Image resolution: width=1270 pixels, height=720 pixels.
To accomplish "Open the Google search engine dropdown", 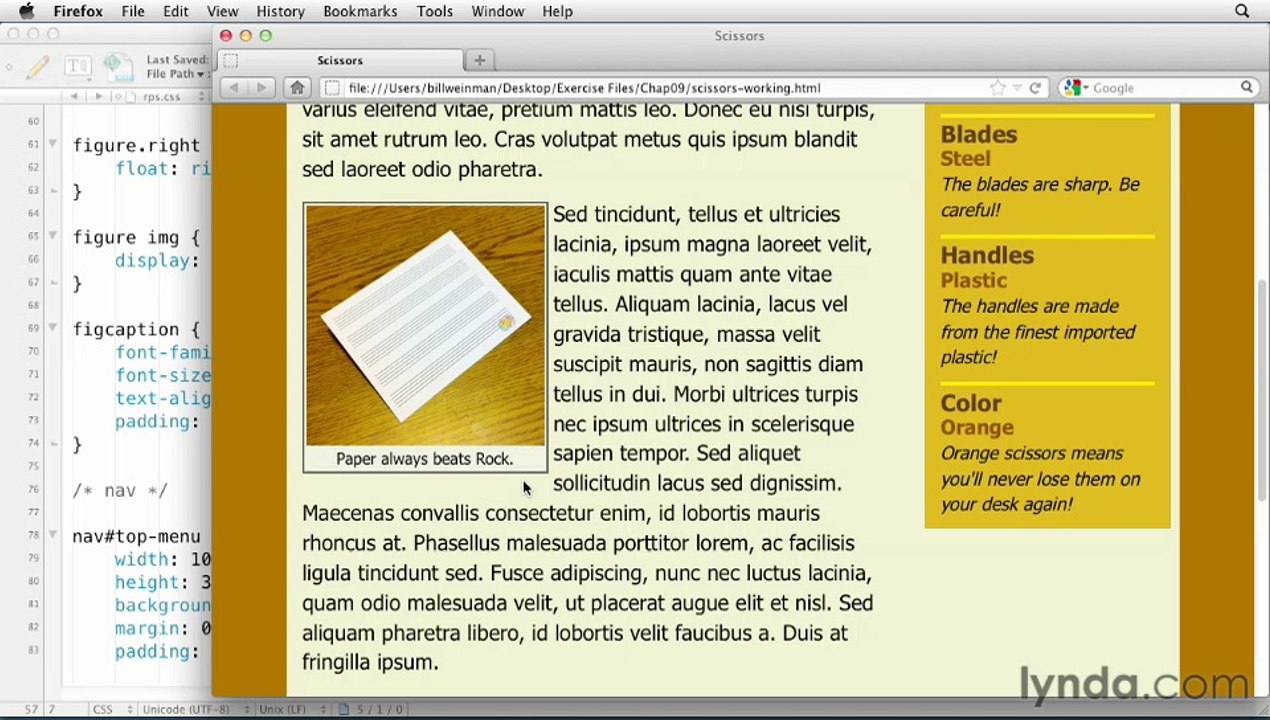I will point(1075,88).
